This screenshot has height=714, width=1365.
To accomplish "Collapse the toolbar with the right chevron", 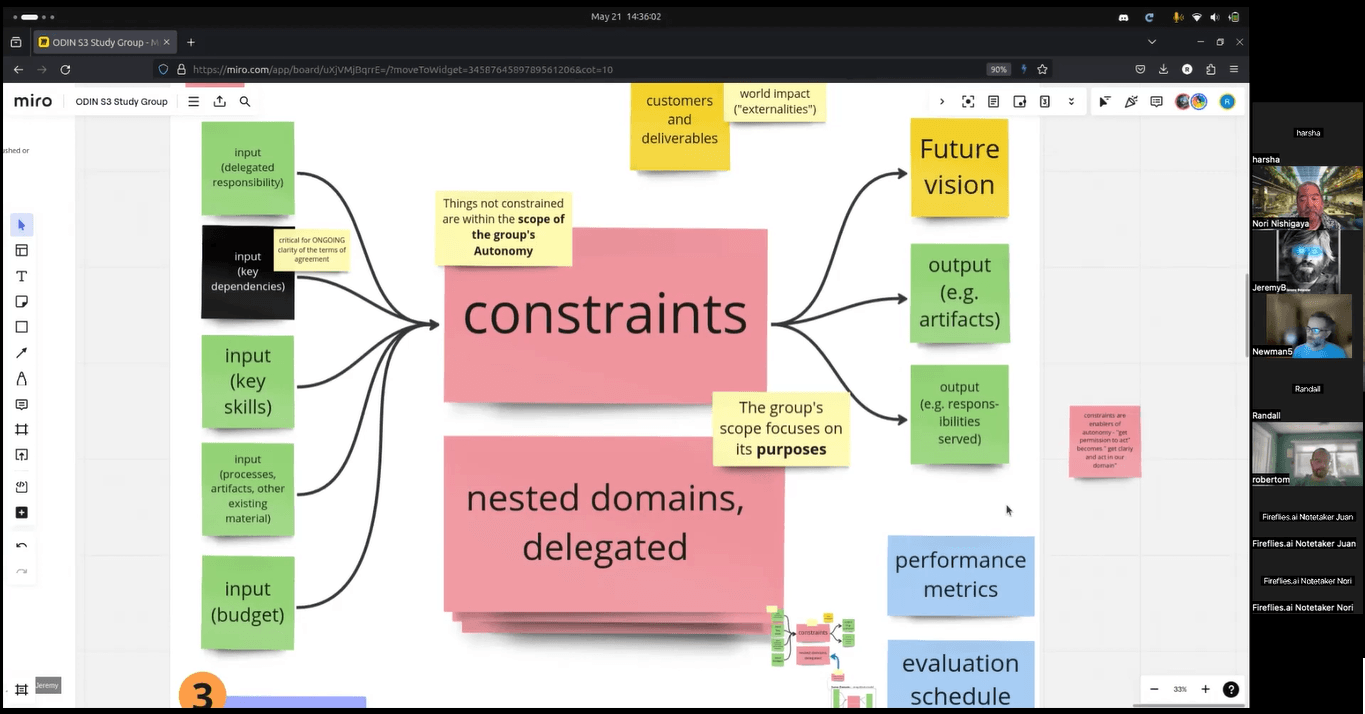I will point(941,101).
